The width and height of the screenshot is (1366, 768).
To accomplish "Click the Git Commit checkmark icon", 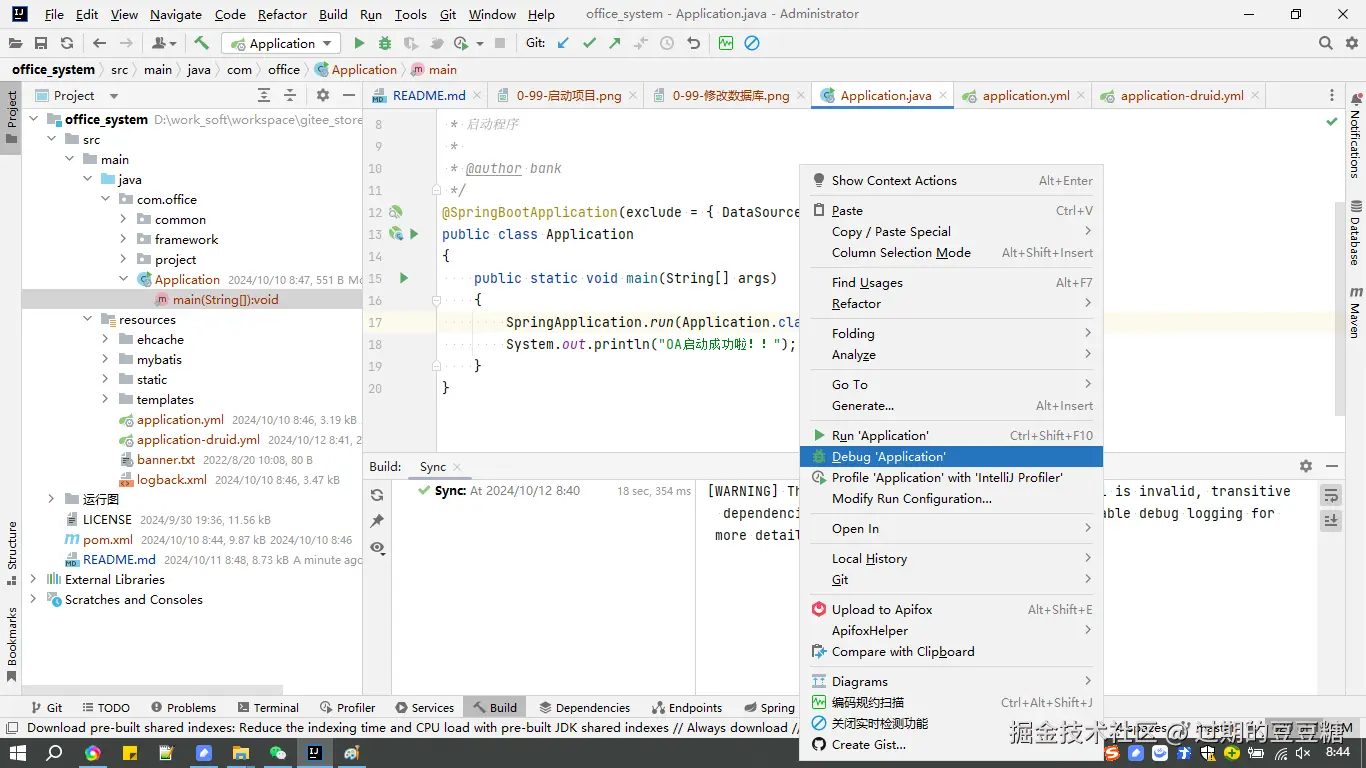I will point(589,43).
